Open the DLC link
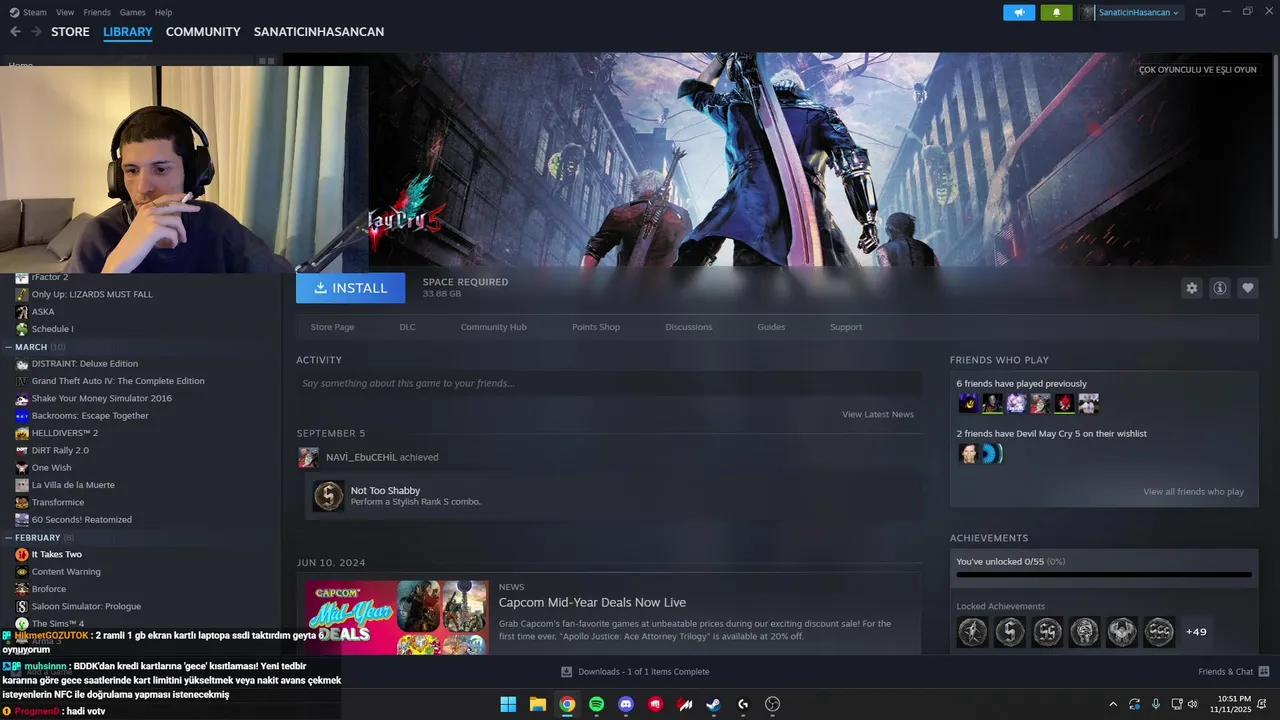 [x=407, y=327]
